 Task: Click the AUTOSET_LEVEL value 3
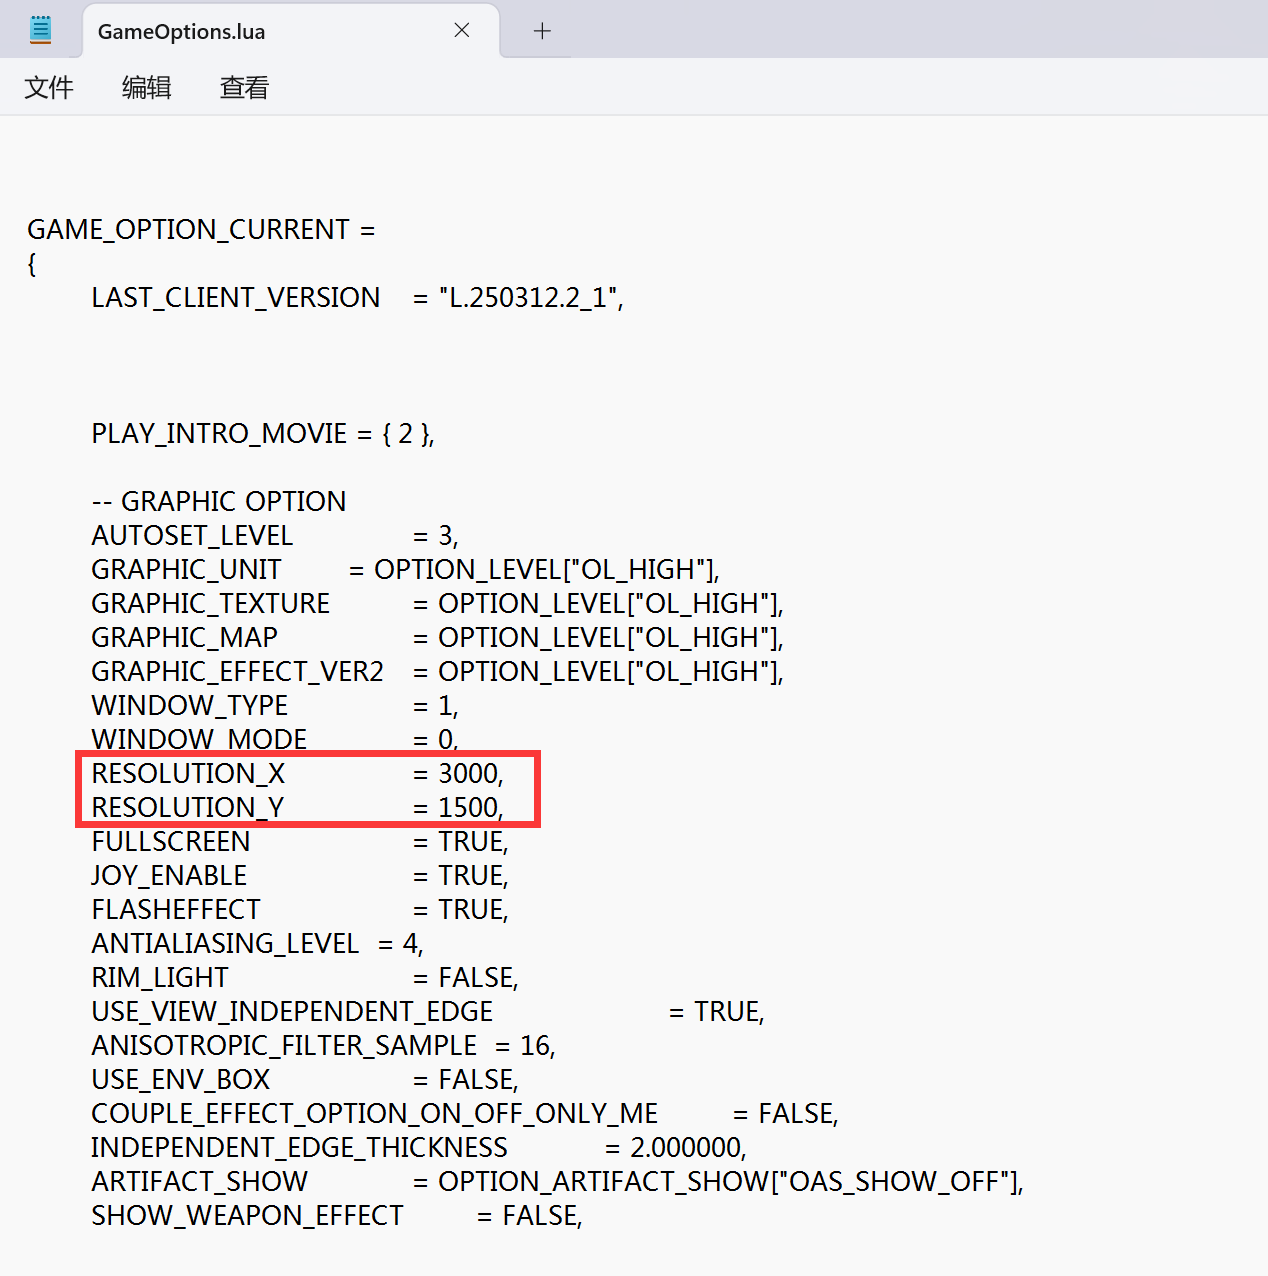pos(446,536)
